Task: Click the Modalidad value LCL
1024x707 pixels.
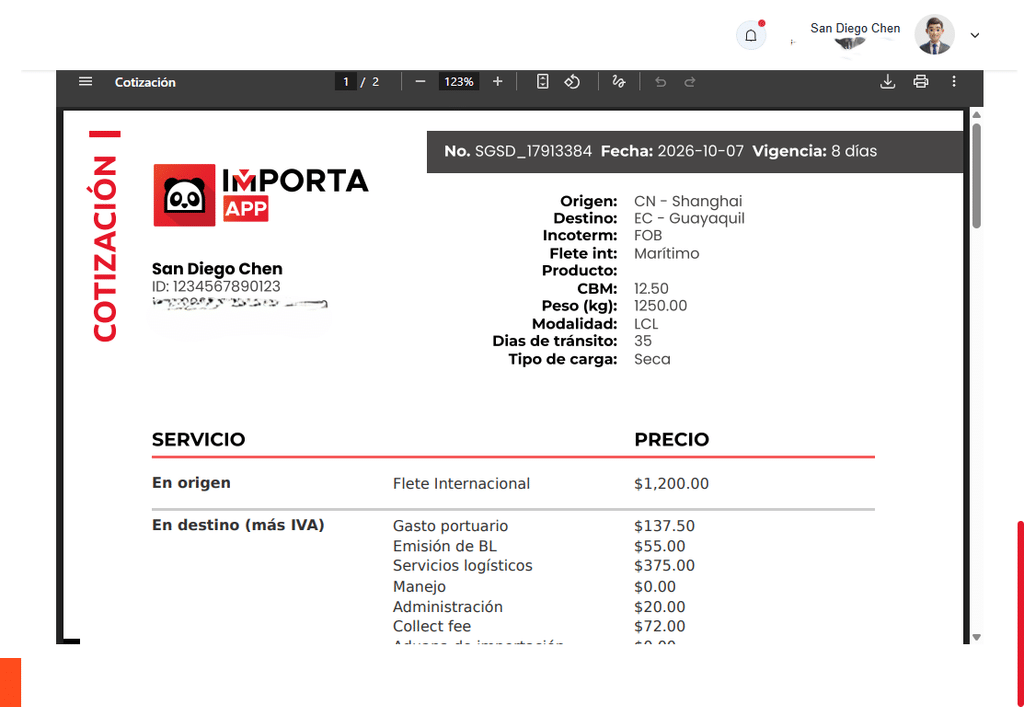Action: (646, 324)
